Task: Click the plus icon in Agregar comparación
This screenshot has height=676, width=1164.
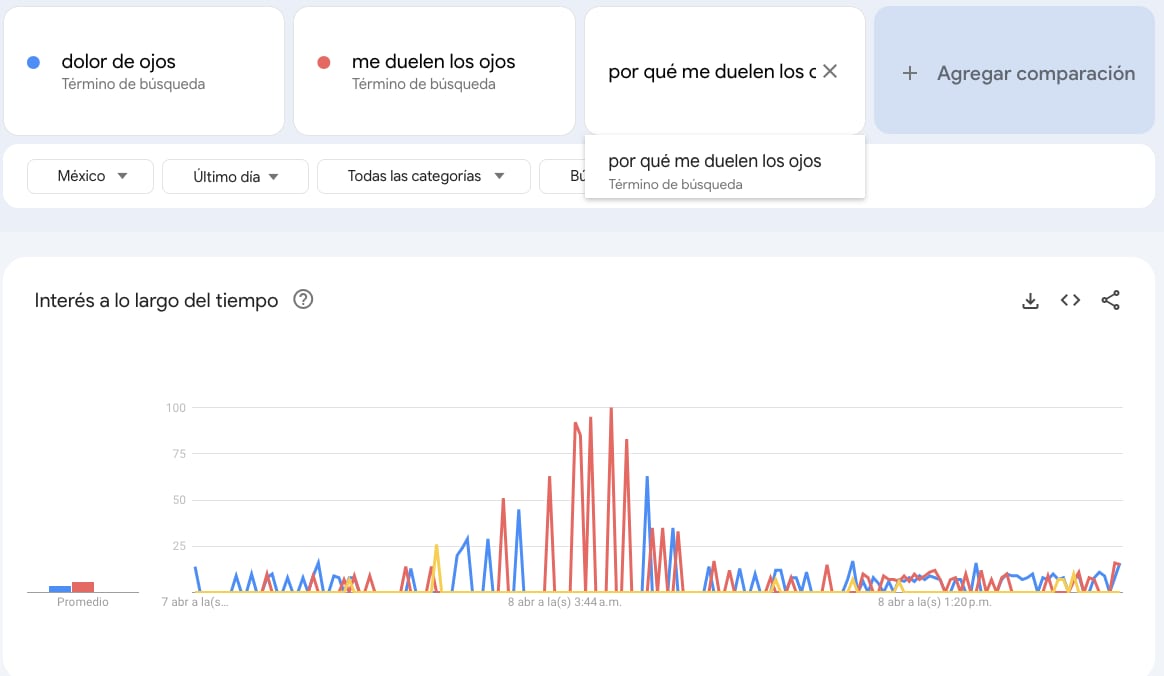Action: (909, 73)
